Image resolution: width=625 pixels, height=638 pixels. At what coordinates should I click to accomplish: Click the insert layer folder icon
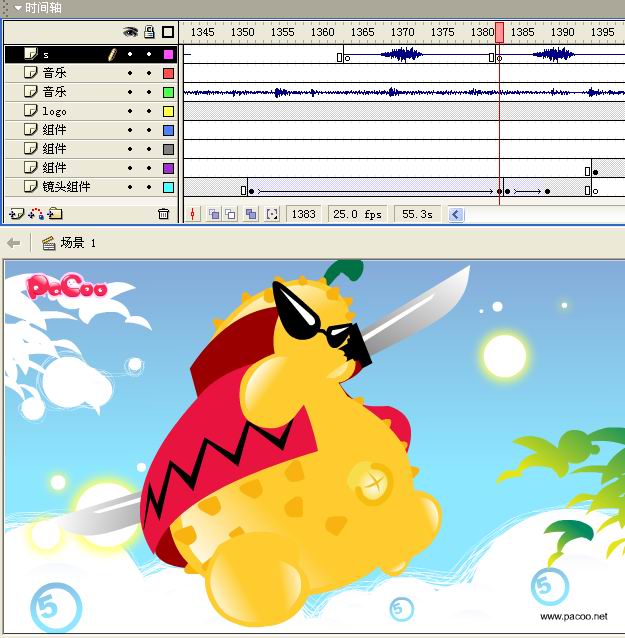pos(55,214)
